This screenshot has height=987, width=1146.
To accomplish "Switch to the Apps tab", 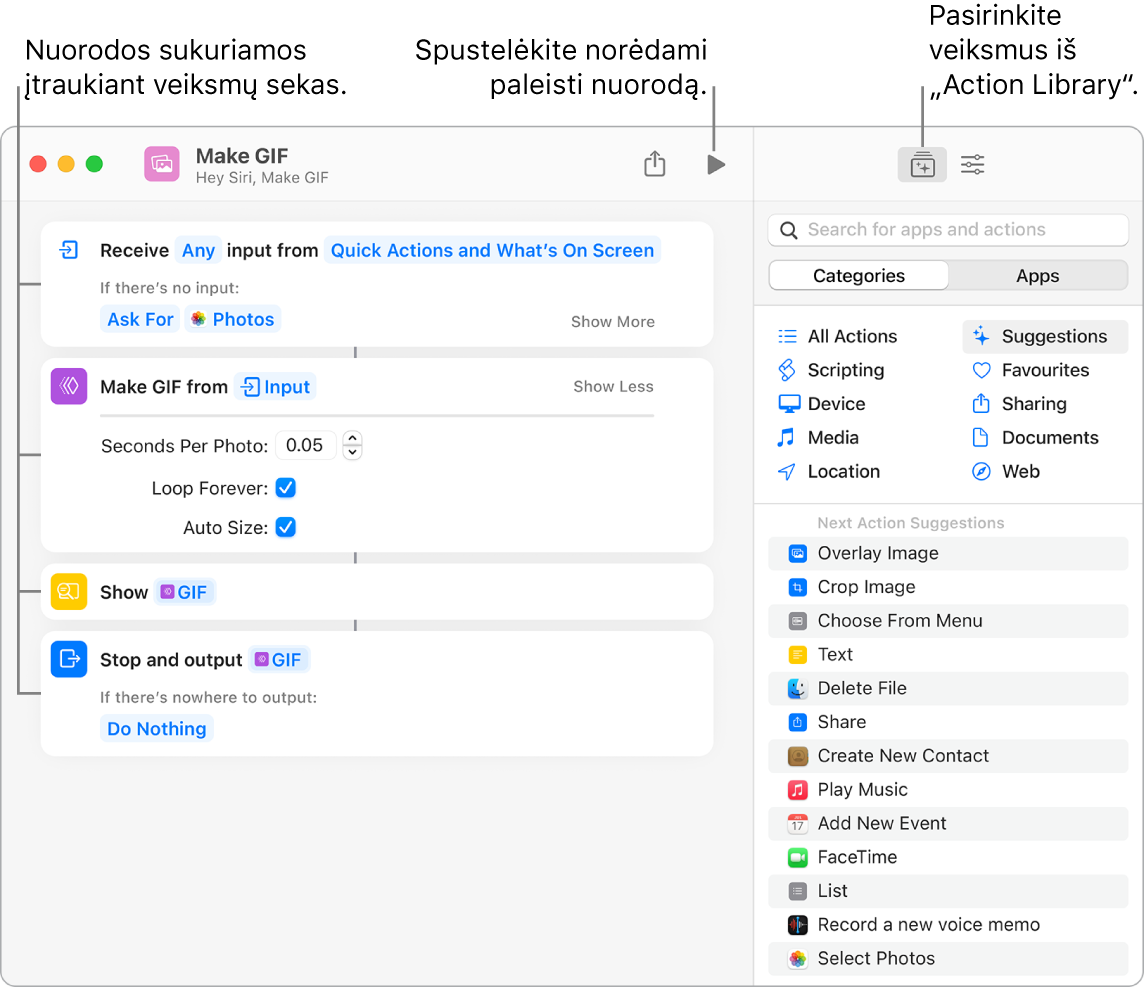I will pos(1037,276).
